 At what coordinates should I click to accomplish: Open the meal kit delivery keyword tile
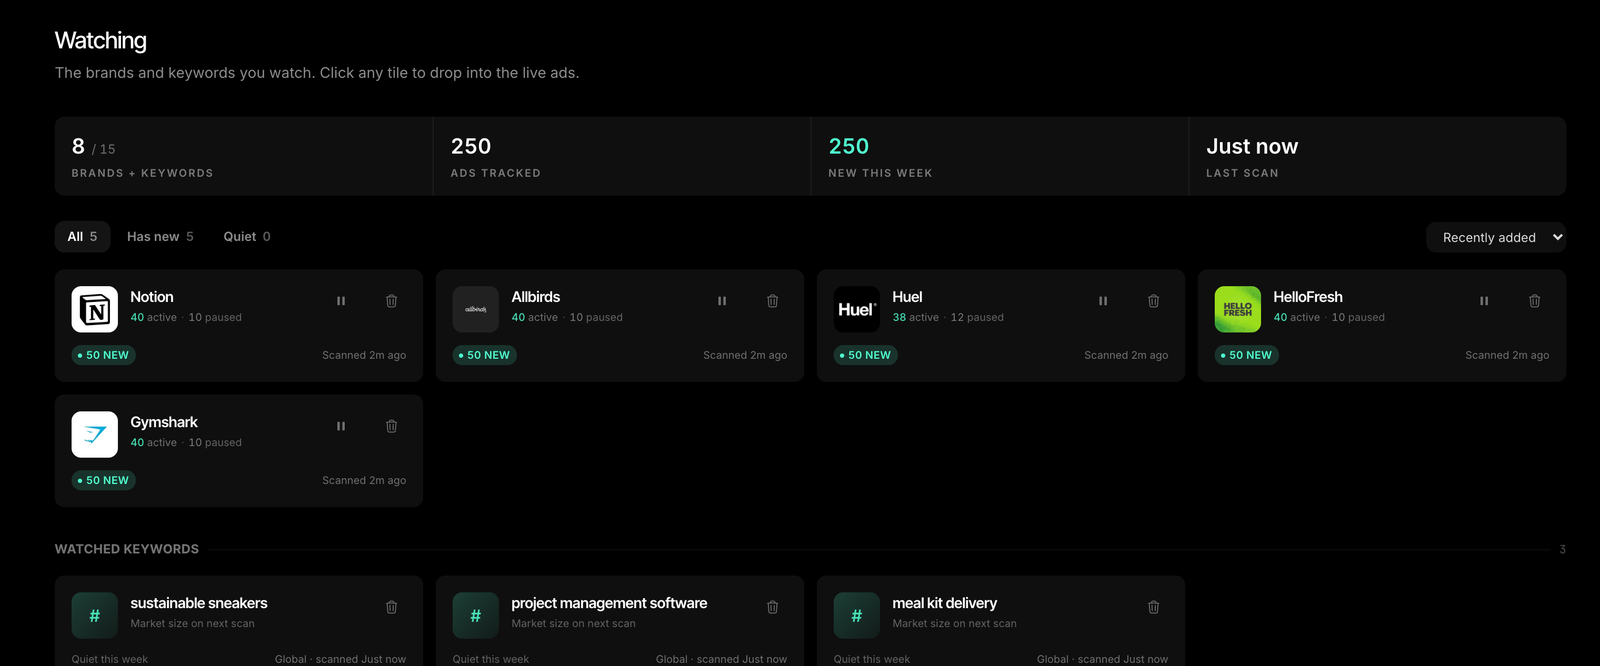pos(1001,621)
